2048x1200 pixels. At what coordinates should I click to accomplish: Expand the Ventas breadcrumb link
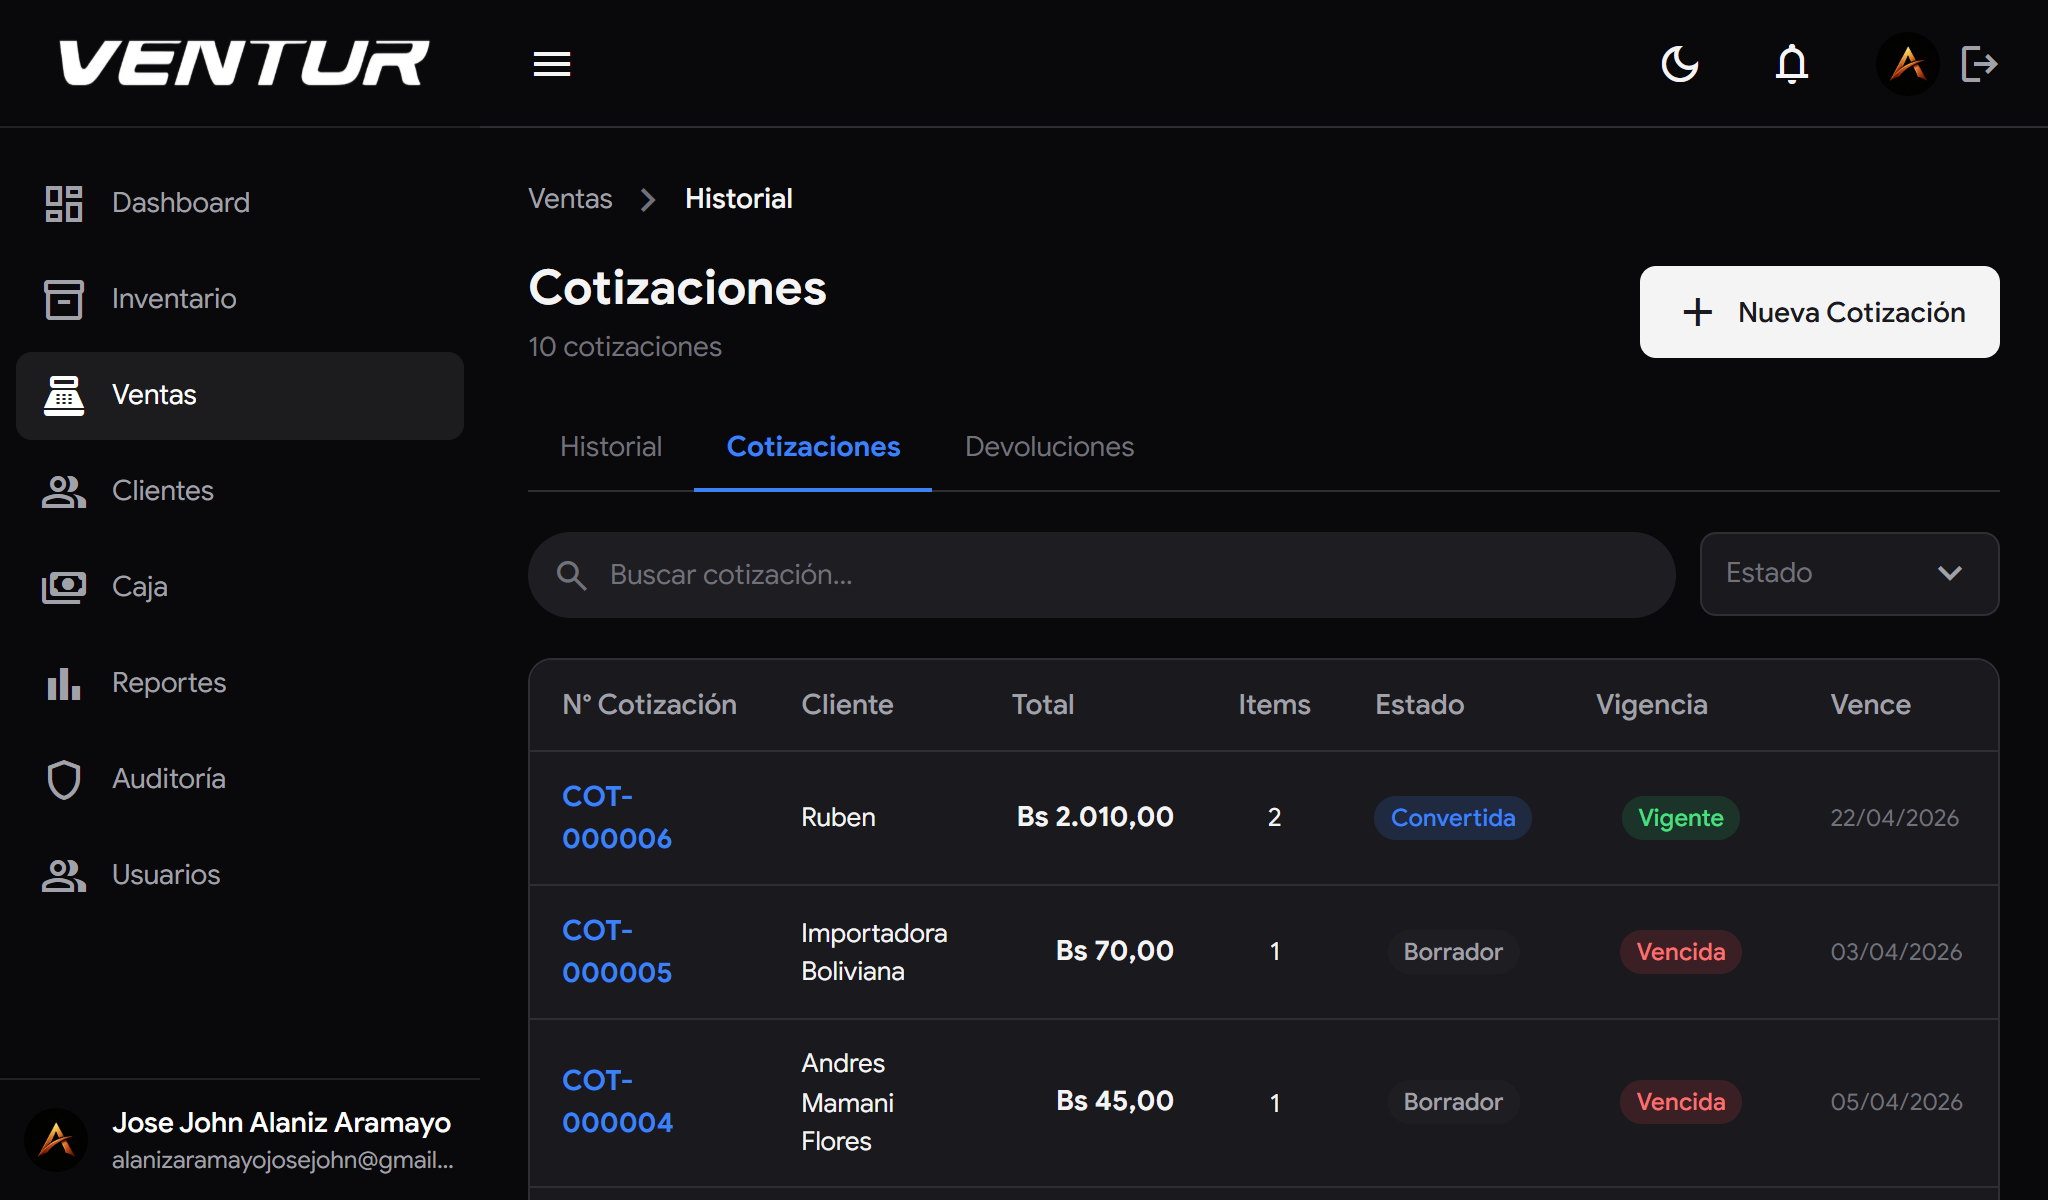570,198
